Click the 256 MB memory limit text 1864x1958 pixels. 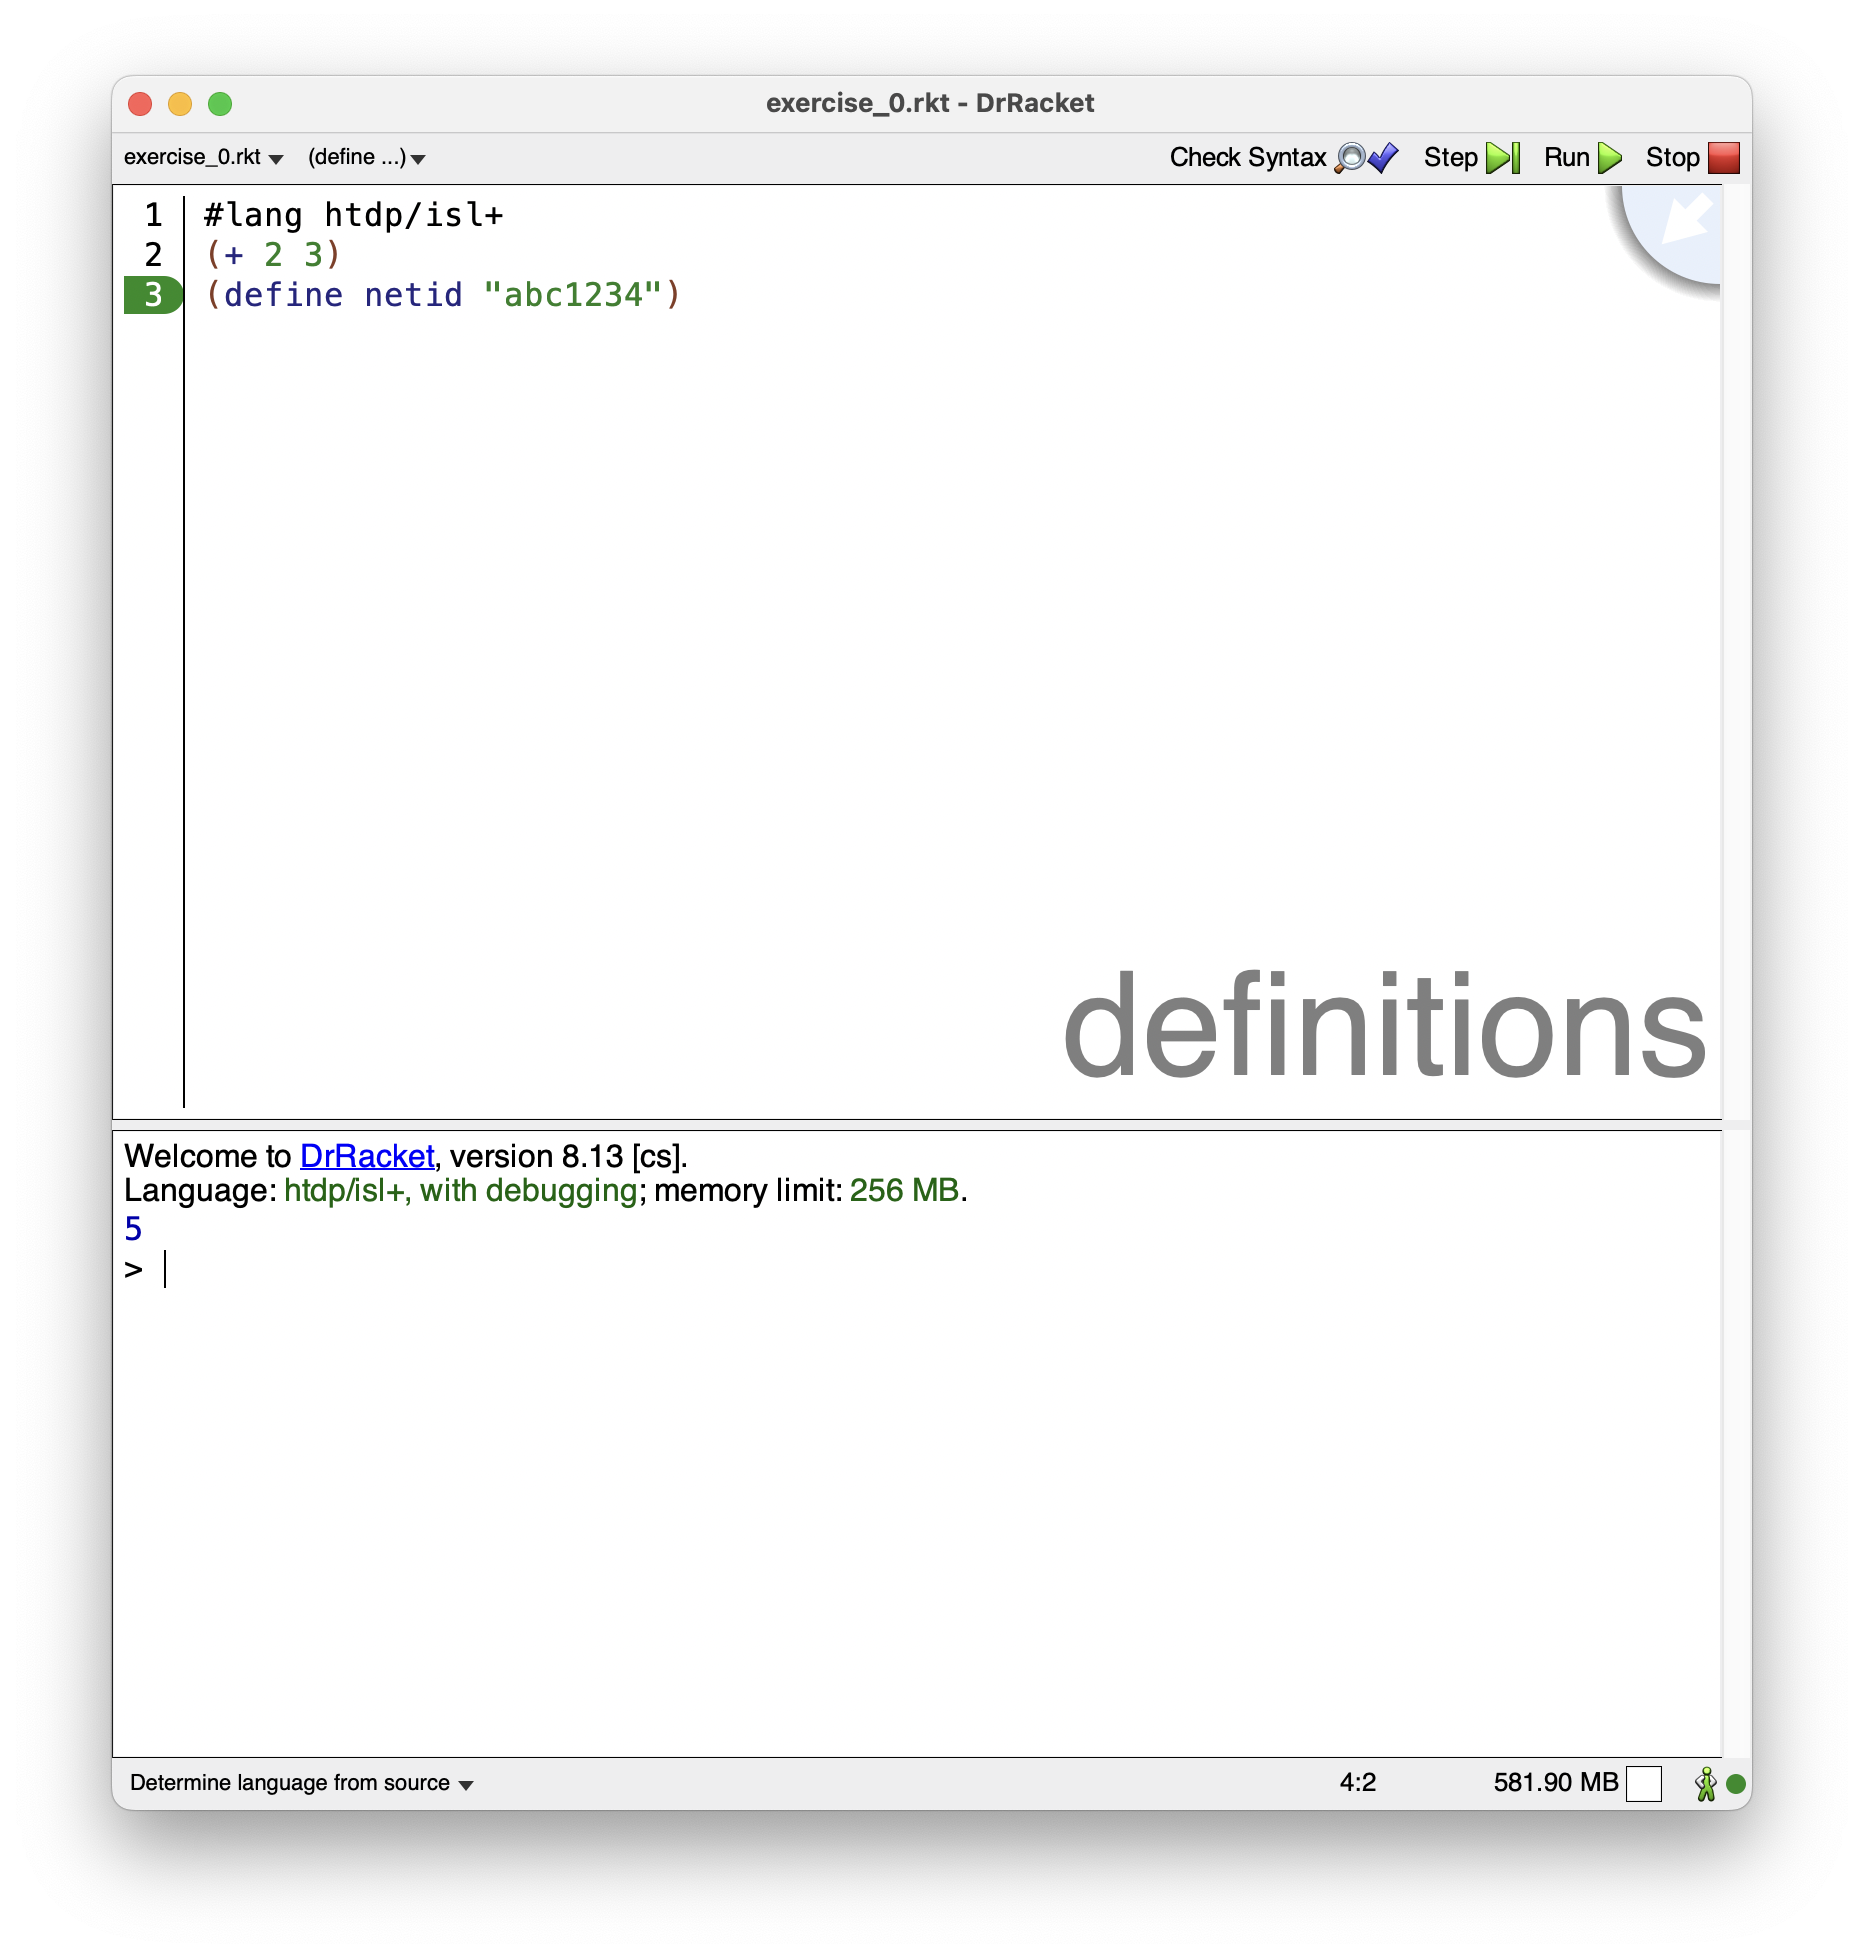click(x=904, y=1191)
